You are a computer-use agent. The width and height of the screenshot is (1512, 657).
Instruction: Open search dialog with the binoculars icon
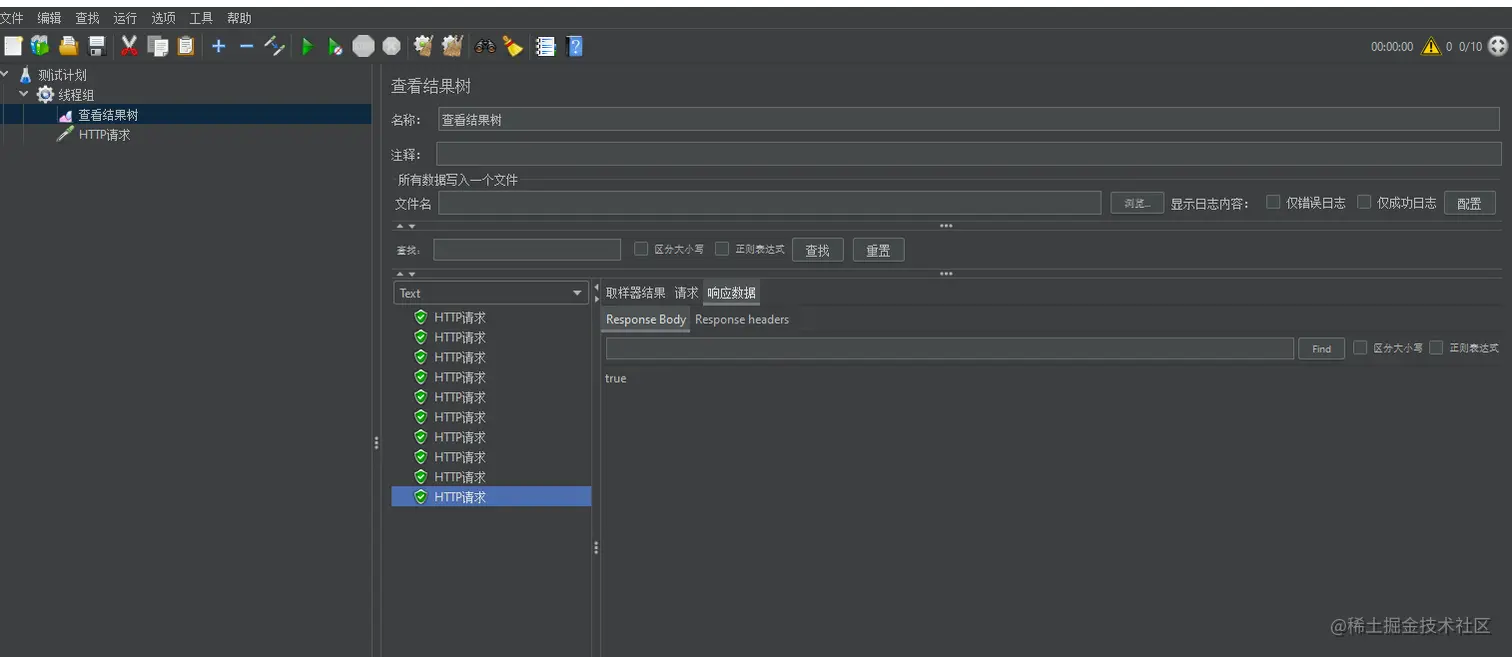pos(483,46)
